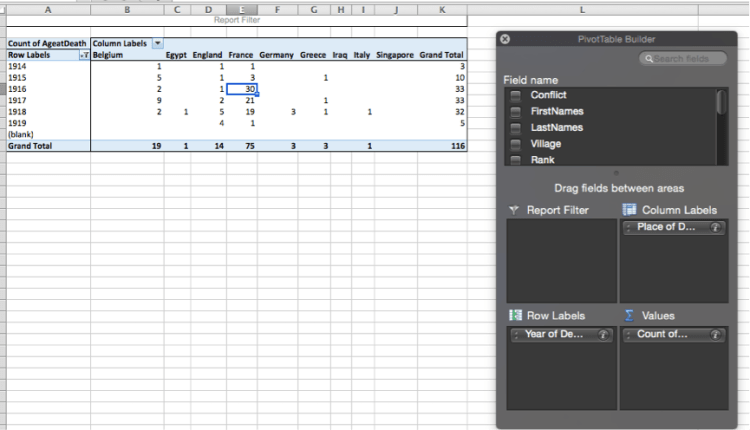750x430 pixels.
Task: Open info button on Count of... field
Action: pos(716,334)
